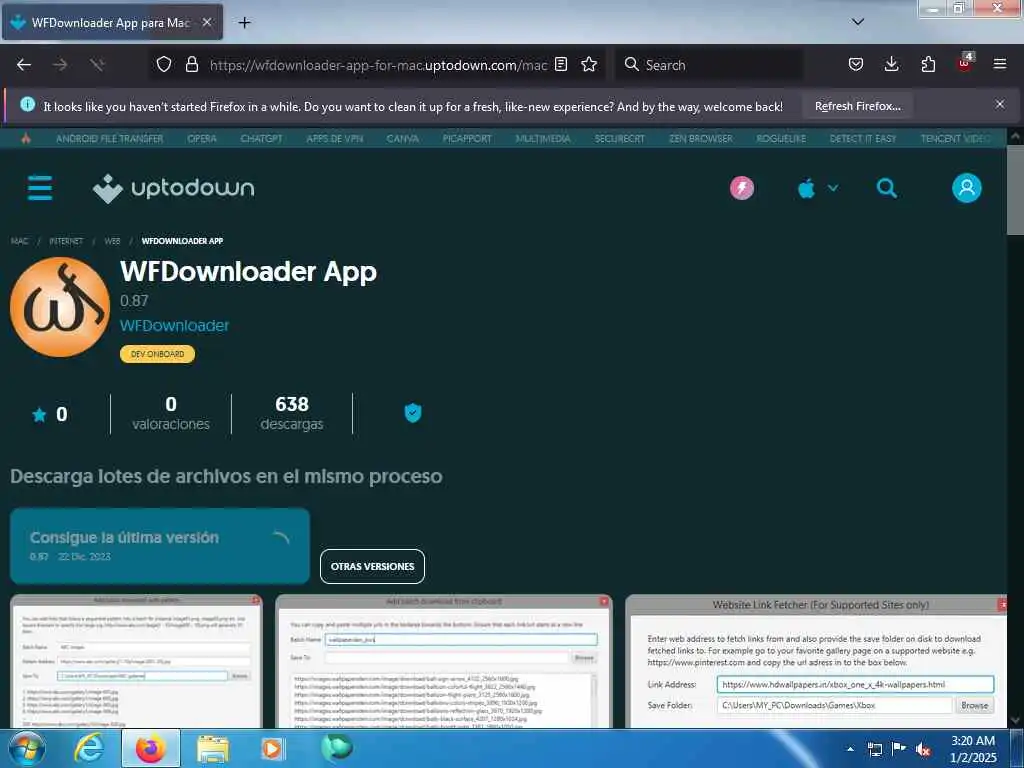Screen dimensions: 1024x768
Task: Open Firefox taskbar icon
Action: coord(151,748)
